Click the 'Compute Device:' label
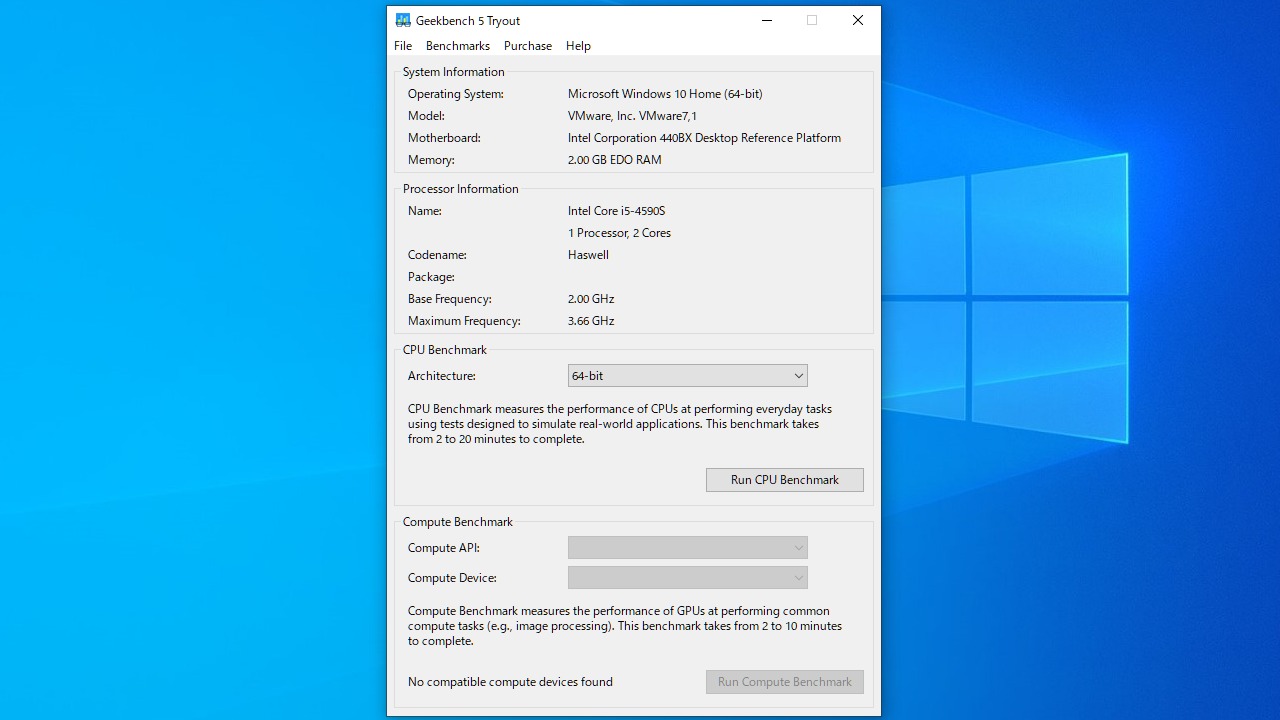Screen dimensions: 1280x720 pos(452,578)
